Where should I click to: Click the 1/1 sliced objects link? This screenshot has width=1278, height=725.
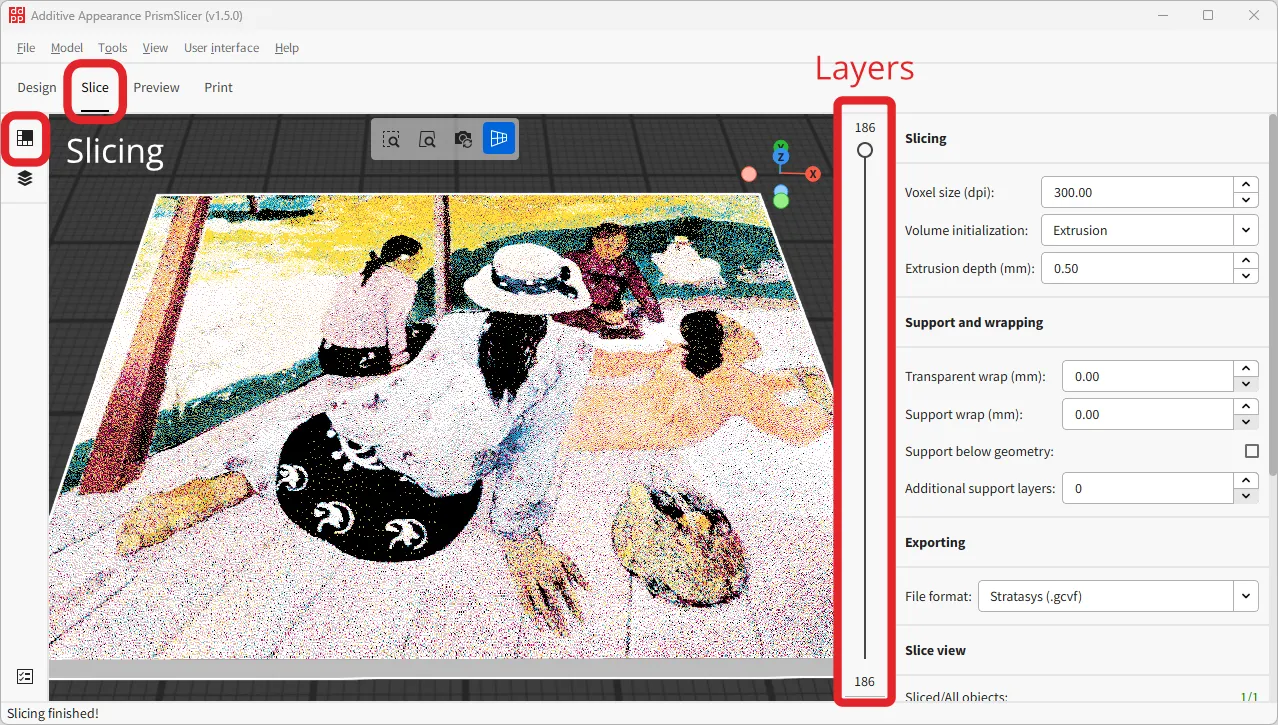pyautogui.click(x=1249, y=697)
